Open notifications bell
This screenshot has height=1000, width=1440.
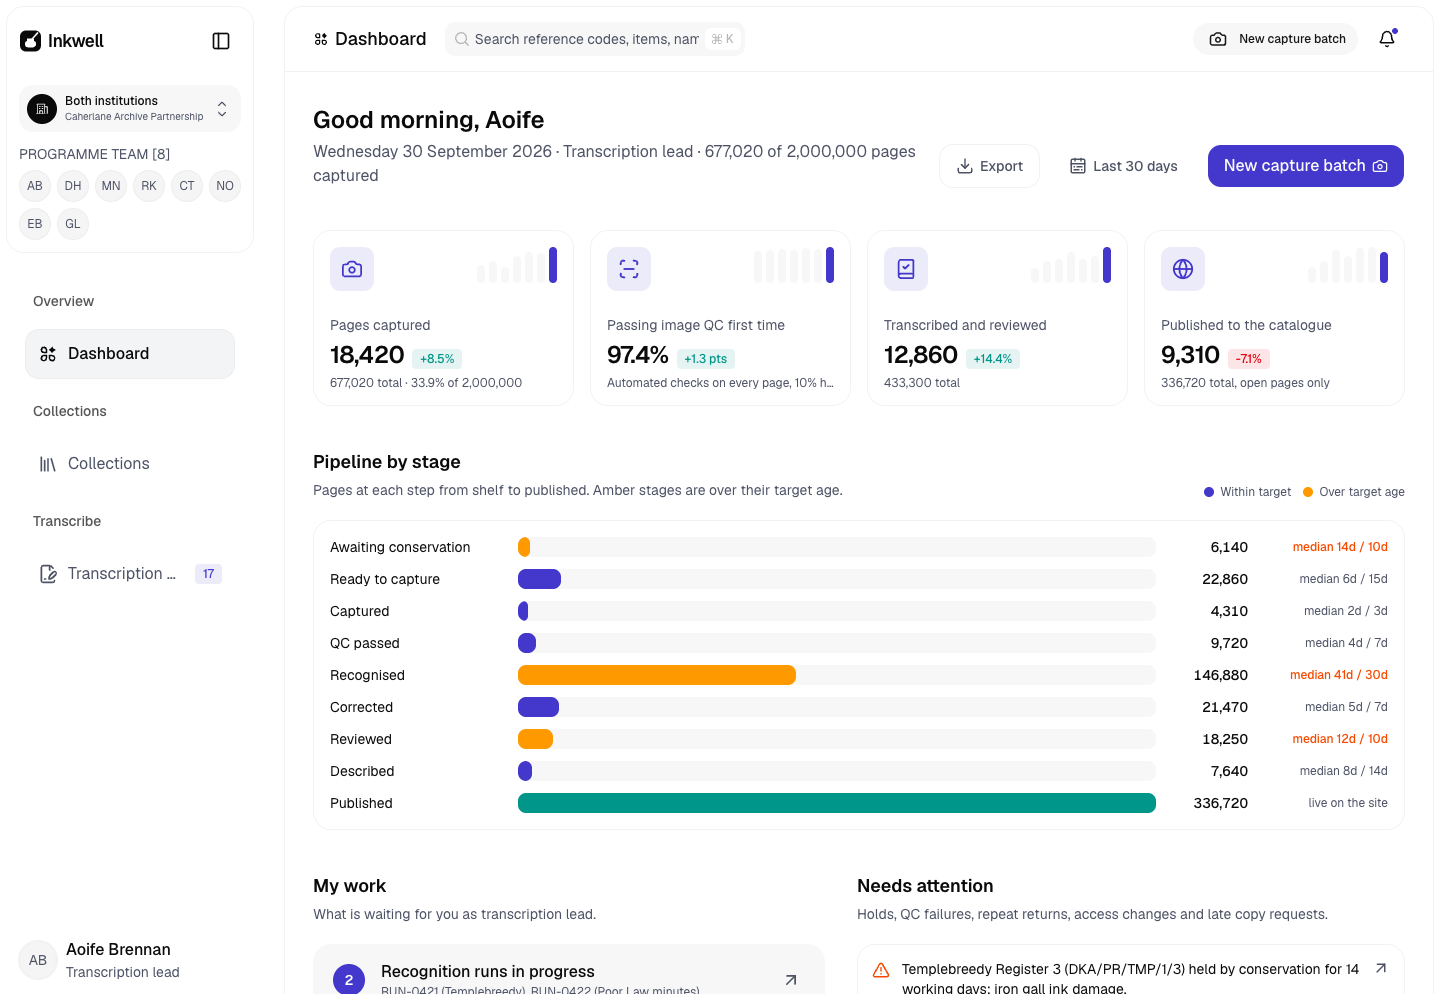pyautogui.click(x=1387, y=39)
